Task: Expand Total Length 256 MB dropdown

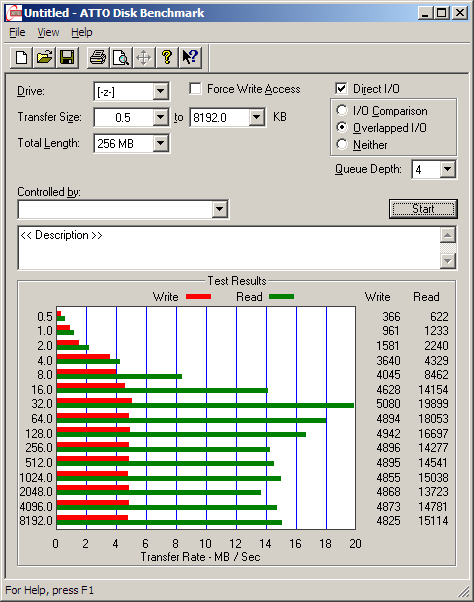Action: pyautogui.click(x=160, y=143)
